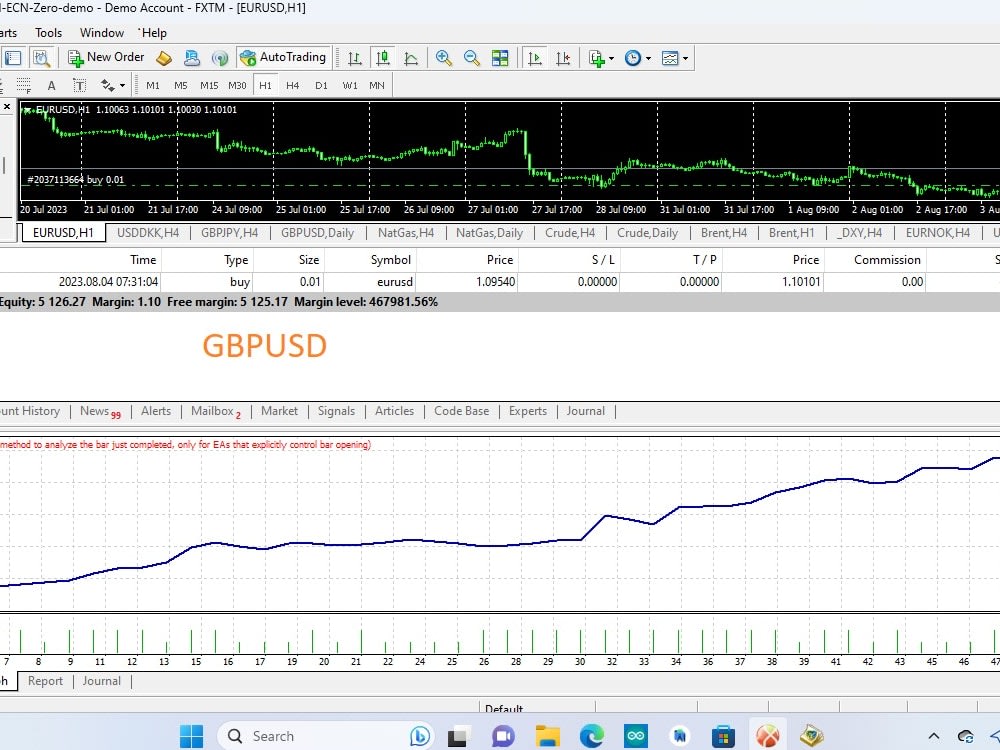Select the Line chart icon
This screenshot has height=750, width=1000.
412,57
